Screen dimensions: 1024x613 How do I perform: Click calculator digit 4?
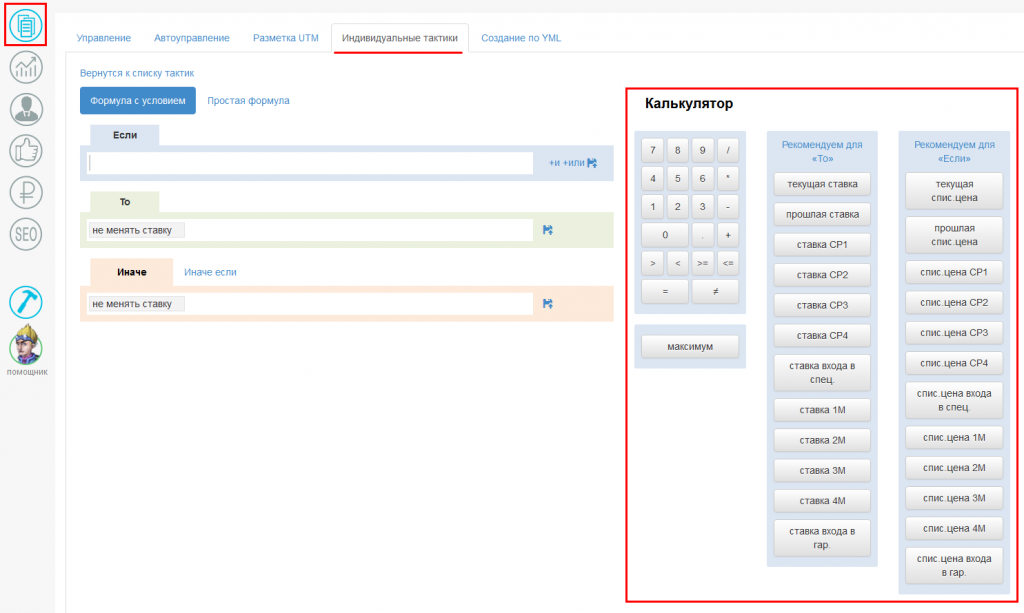(652, 178)
